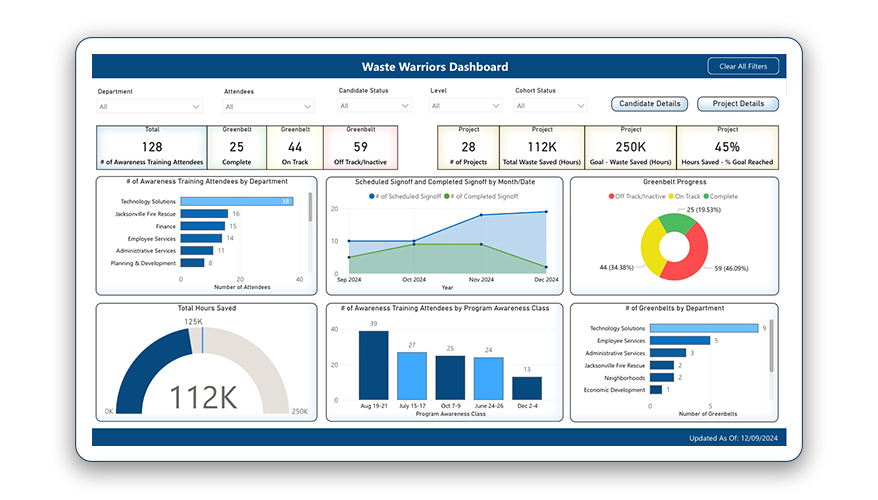
Task: Open the Level filter dropdown
Action: [x=465, y=106]
